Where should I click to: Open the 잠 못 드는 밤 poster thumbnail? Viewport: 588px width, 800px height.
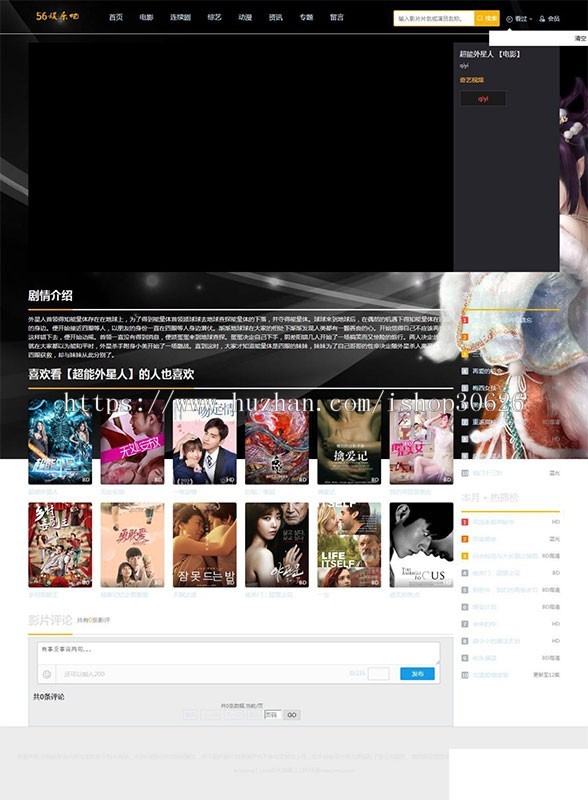pos(205,545)
